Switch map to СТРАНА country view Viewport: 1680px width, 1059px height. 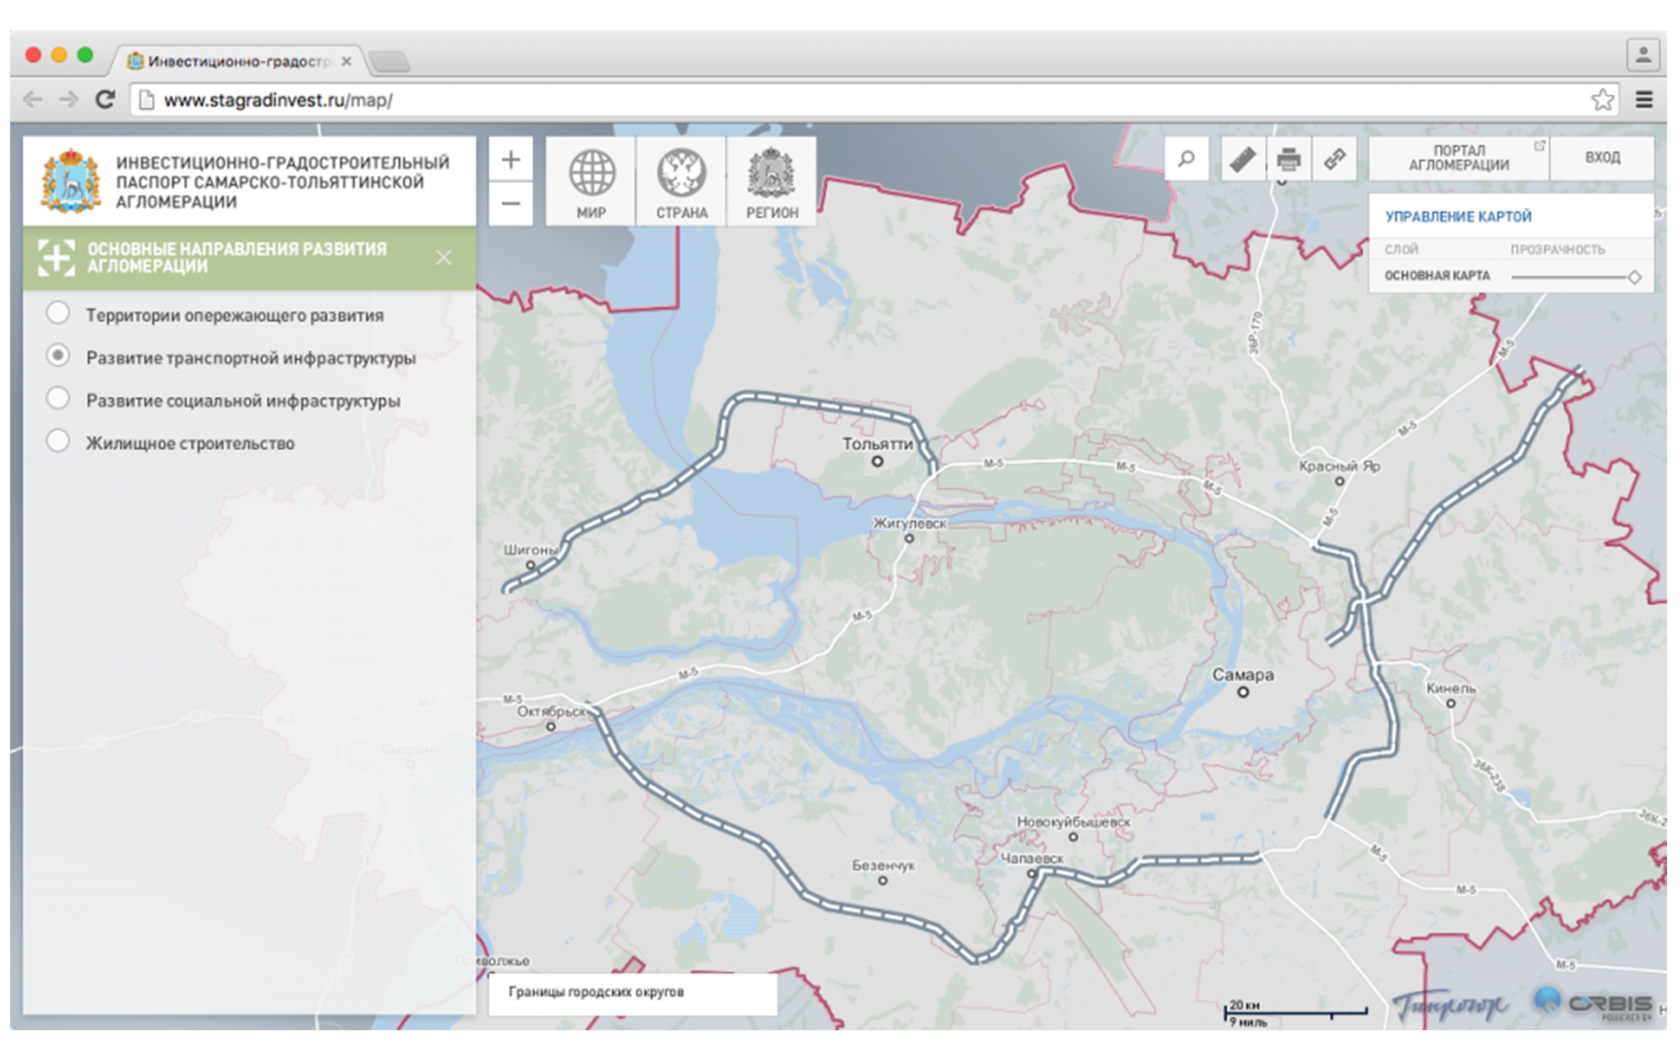click(681, 182)
